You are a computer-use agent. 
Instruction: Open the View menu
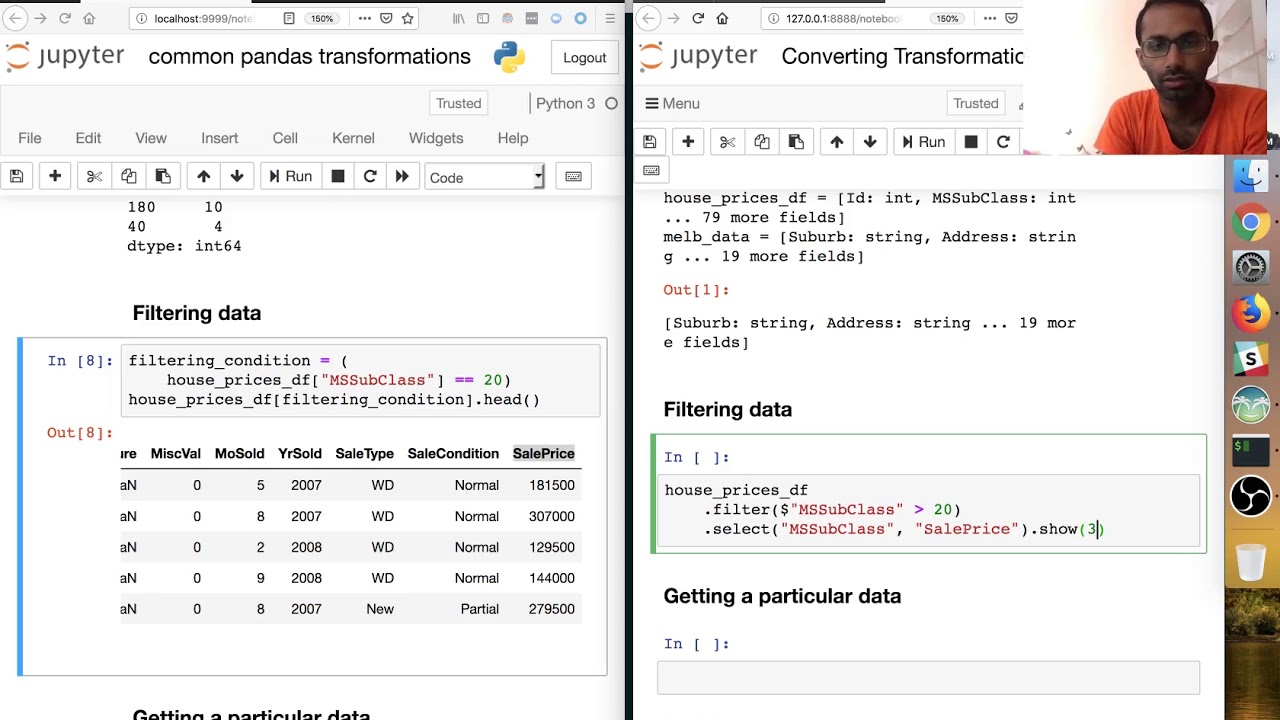pos(151,138)
